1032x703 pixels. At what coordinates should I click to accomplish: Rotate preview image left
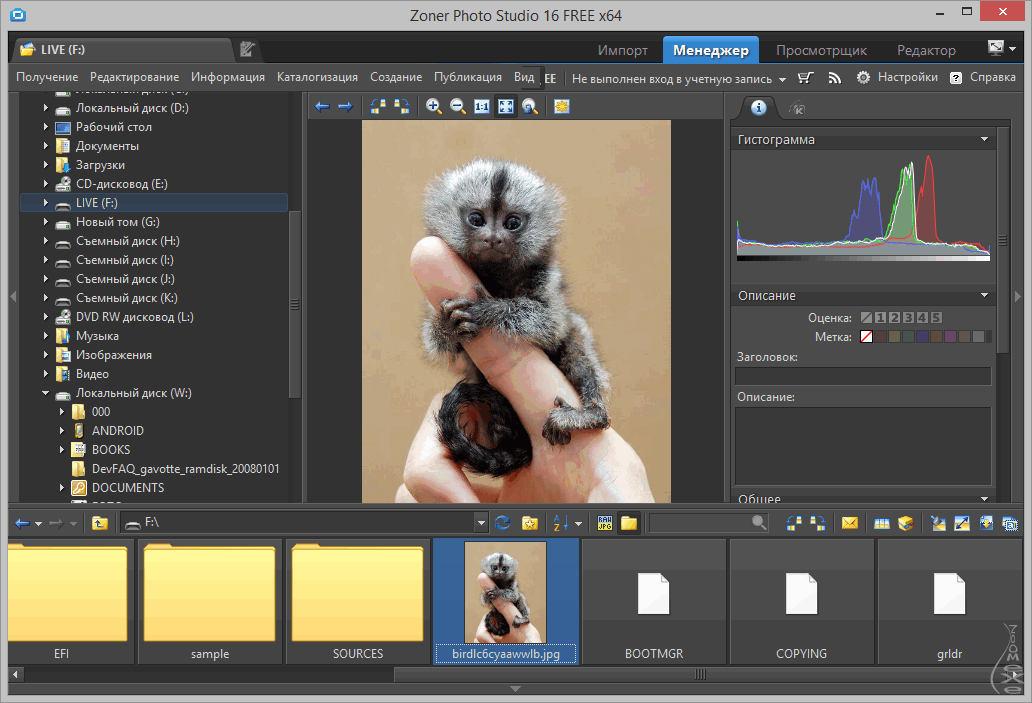378,107
